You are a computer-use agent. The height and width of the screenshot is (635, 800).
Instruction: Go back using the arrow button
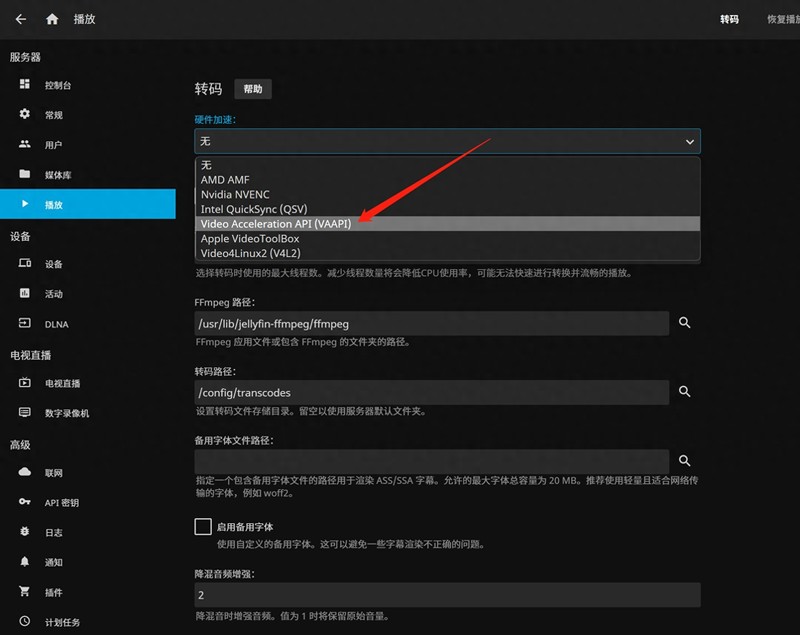(x=21, y=17)
